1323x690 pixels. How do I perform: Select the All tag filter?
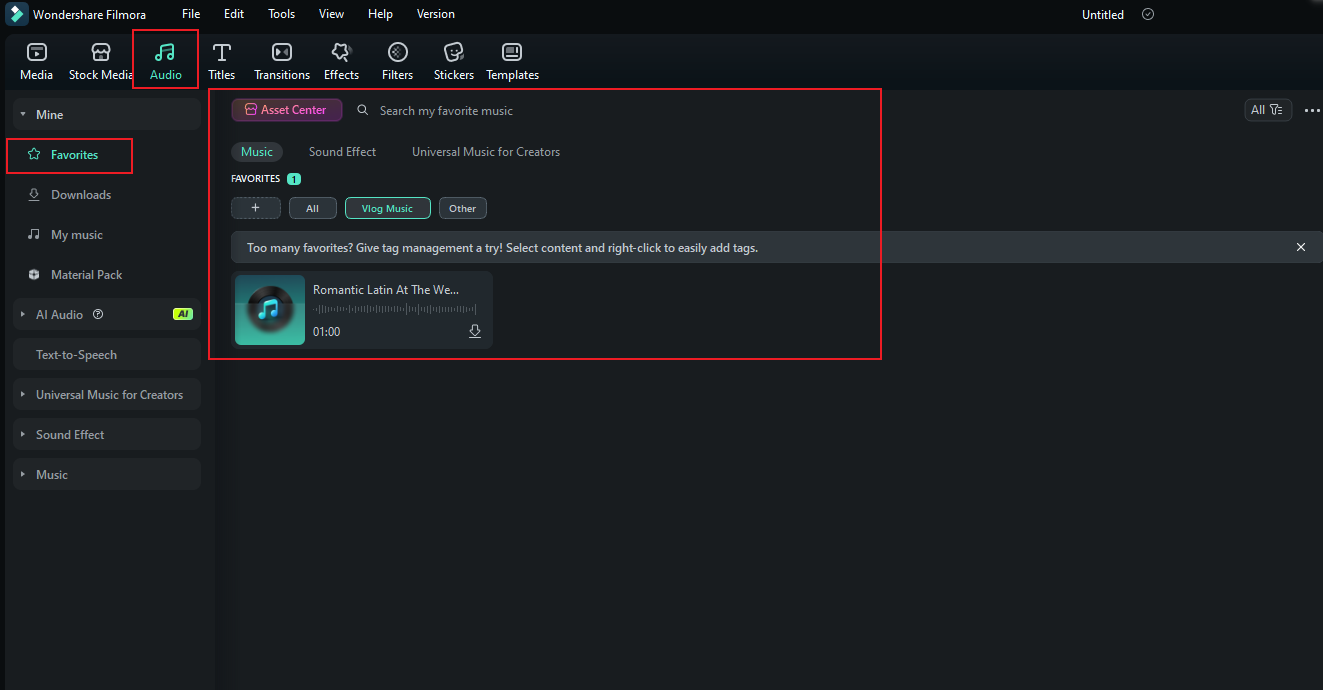313,208
